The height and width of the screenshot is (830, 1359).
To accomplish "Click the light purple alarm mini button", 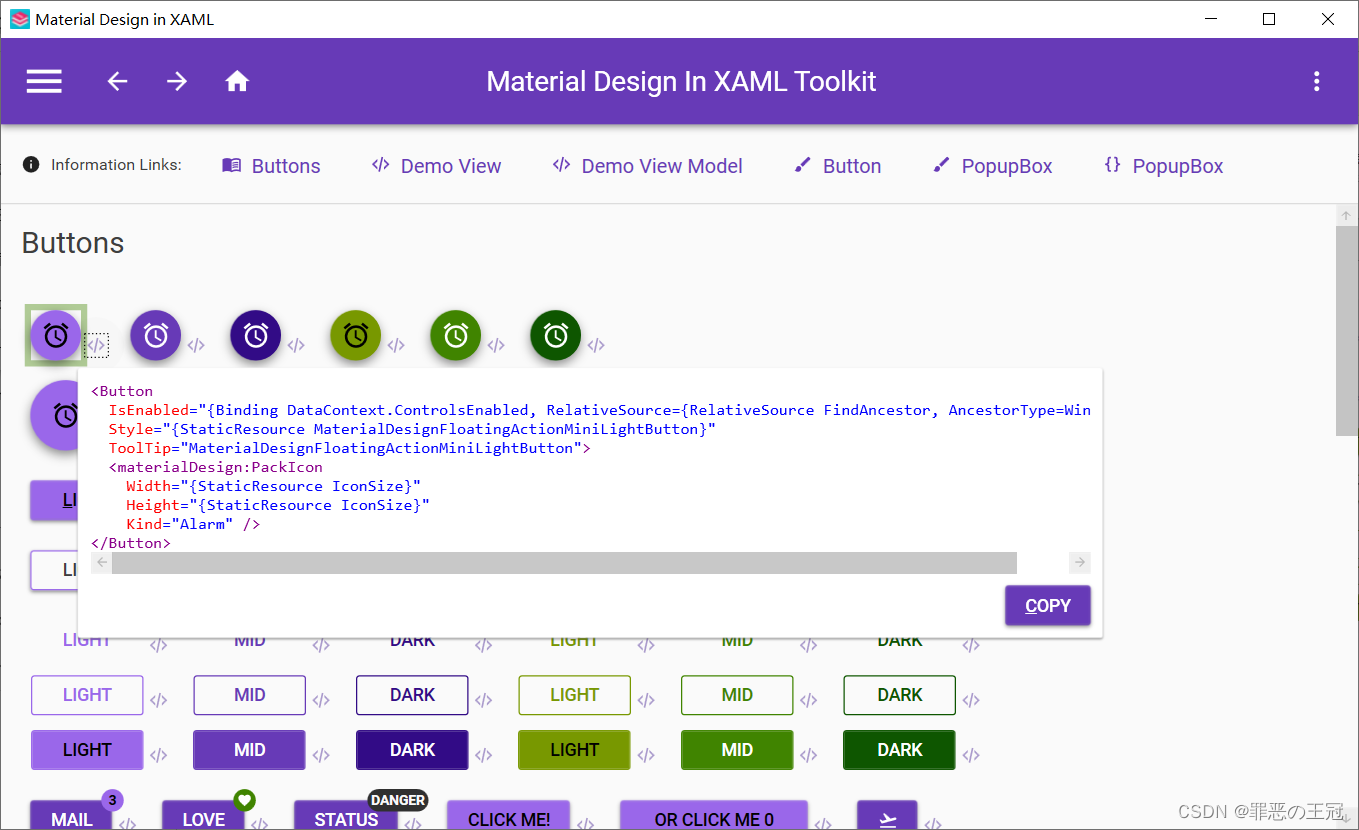I will (56, 335).
